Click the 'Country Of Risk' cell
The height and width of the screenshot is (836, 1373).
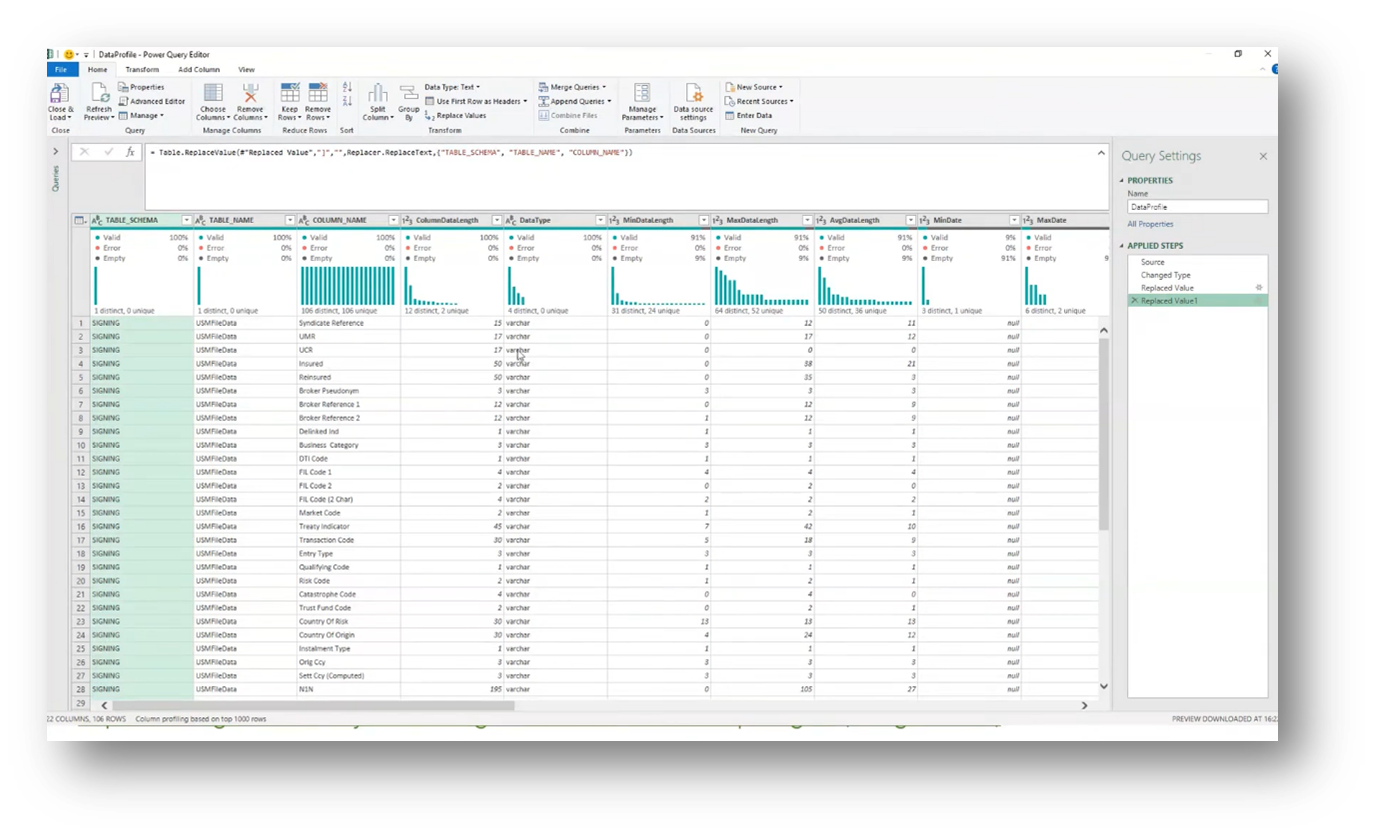348,621
